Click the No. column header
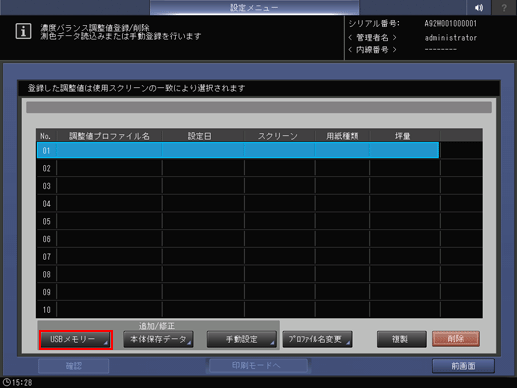 click(x=46, y=136)
